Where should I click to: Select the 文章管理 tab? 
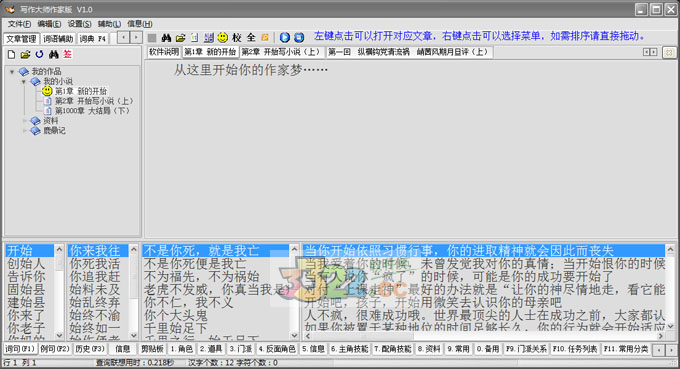pyautogui.click(x=21, y=39)
